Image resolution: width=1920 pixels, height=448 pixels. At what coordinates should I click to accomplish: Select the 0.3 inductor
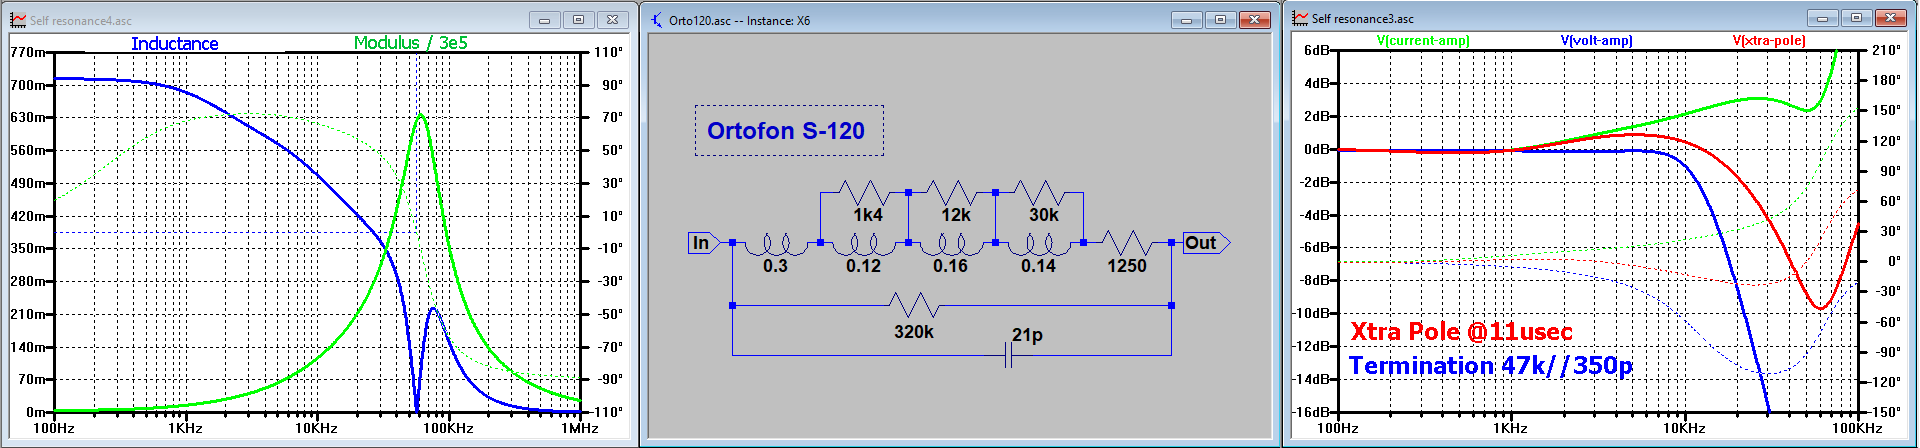click(x=776, y=244)
